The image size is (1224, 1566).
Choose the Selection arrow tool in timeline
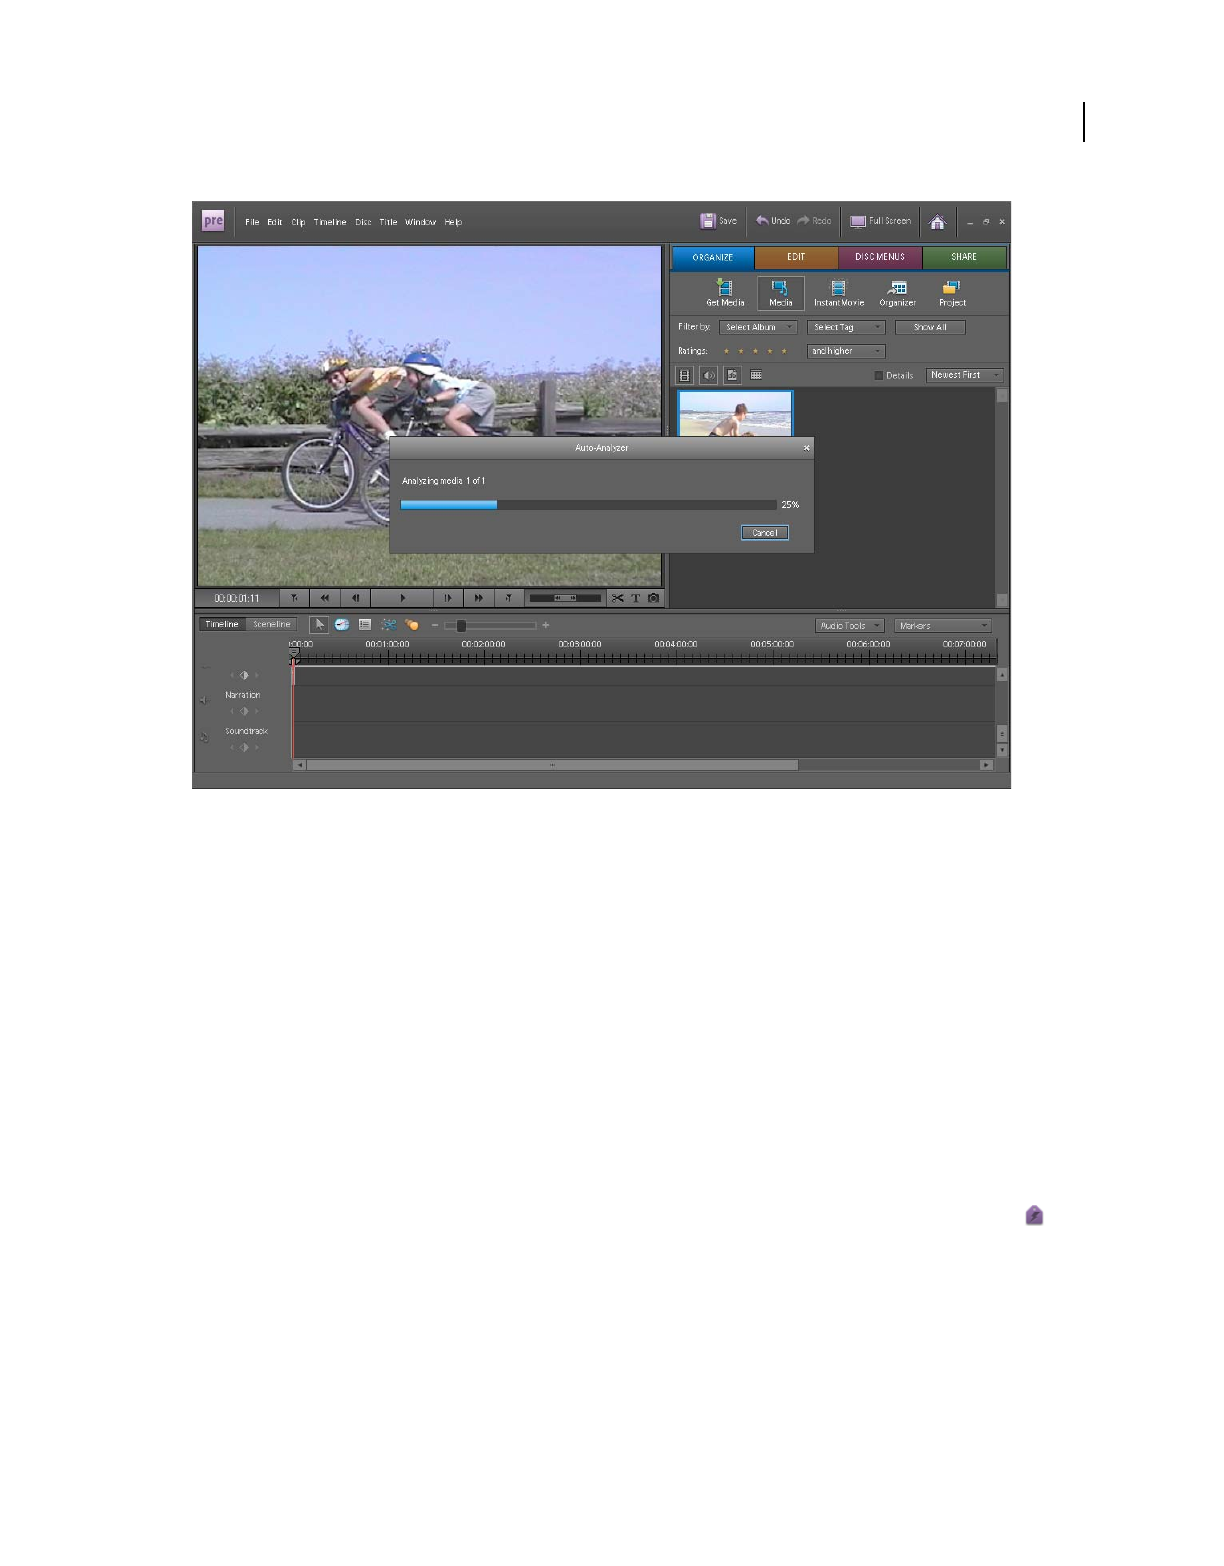coord(319,625)
